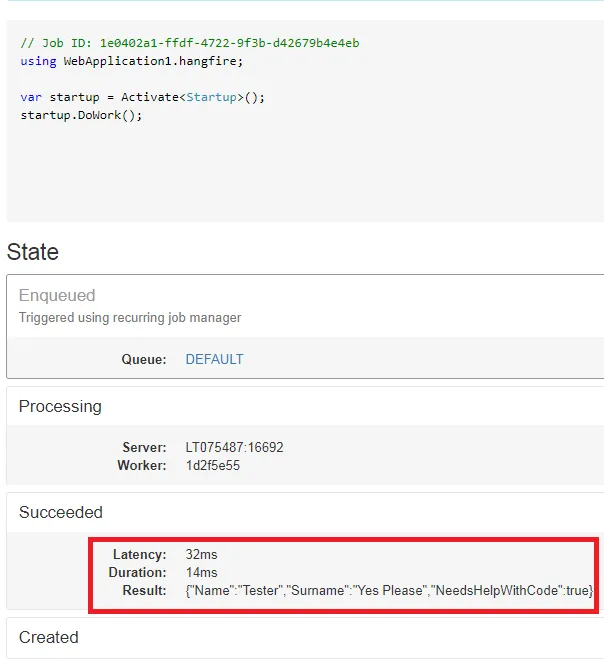Click the Result label
The height and width of the screenshot is (666, 604).
146,591
